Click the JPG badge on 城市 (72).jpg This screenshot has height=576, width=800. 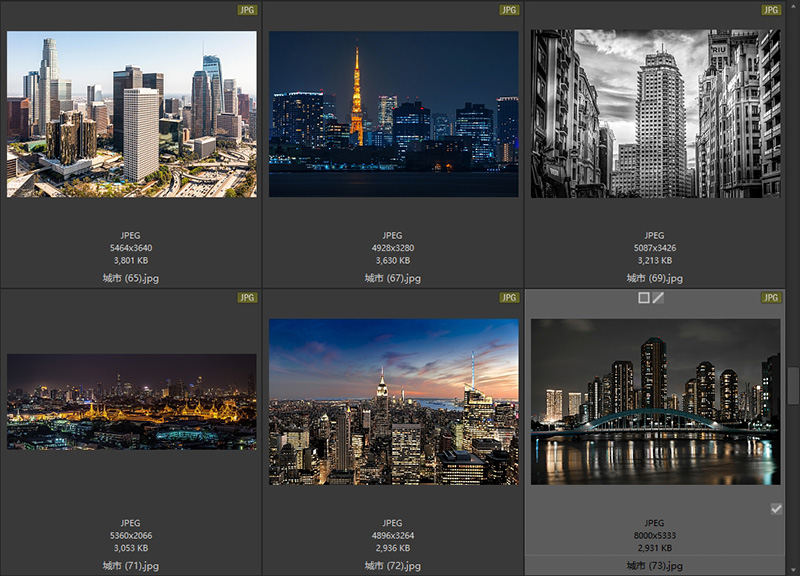pyautogui.click(x=510, y=297)
